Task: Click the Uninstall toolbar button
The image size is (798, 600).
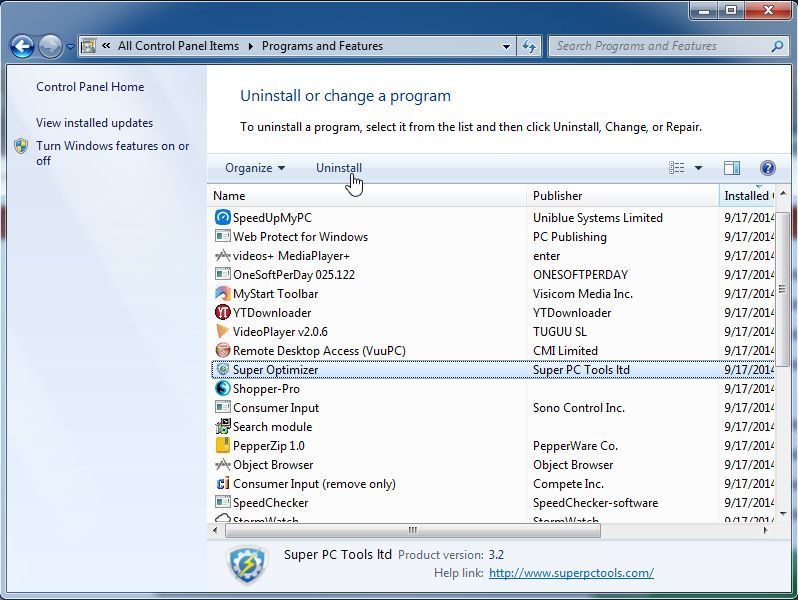Action: (x=339, y=168)
